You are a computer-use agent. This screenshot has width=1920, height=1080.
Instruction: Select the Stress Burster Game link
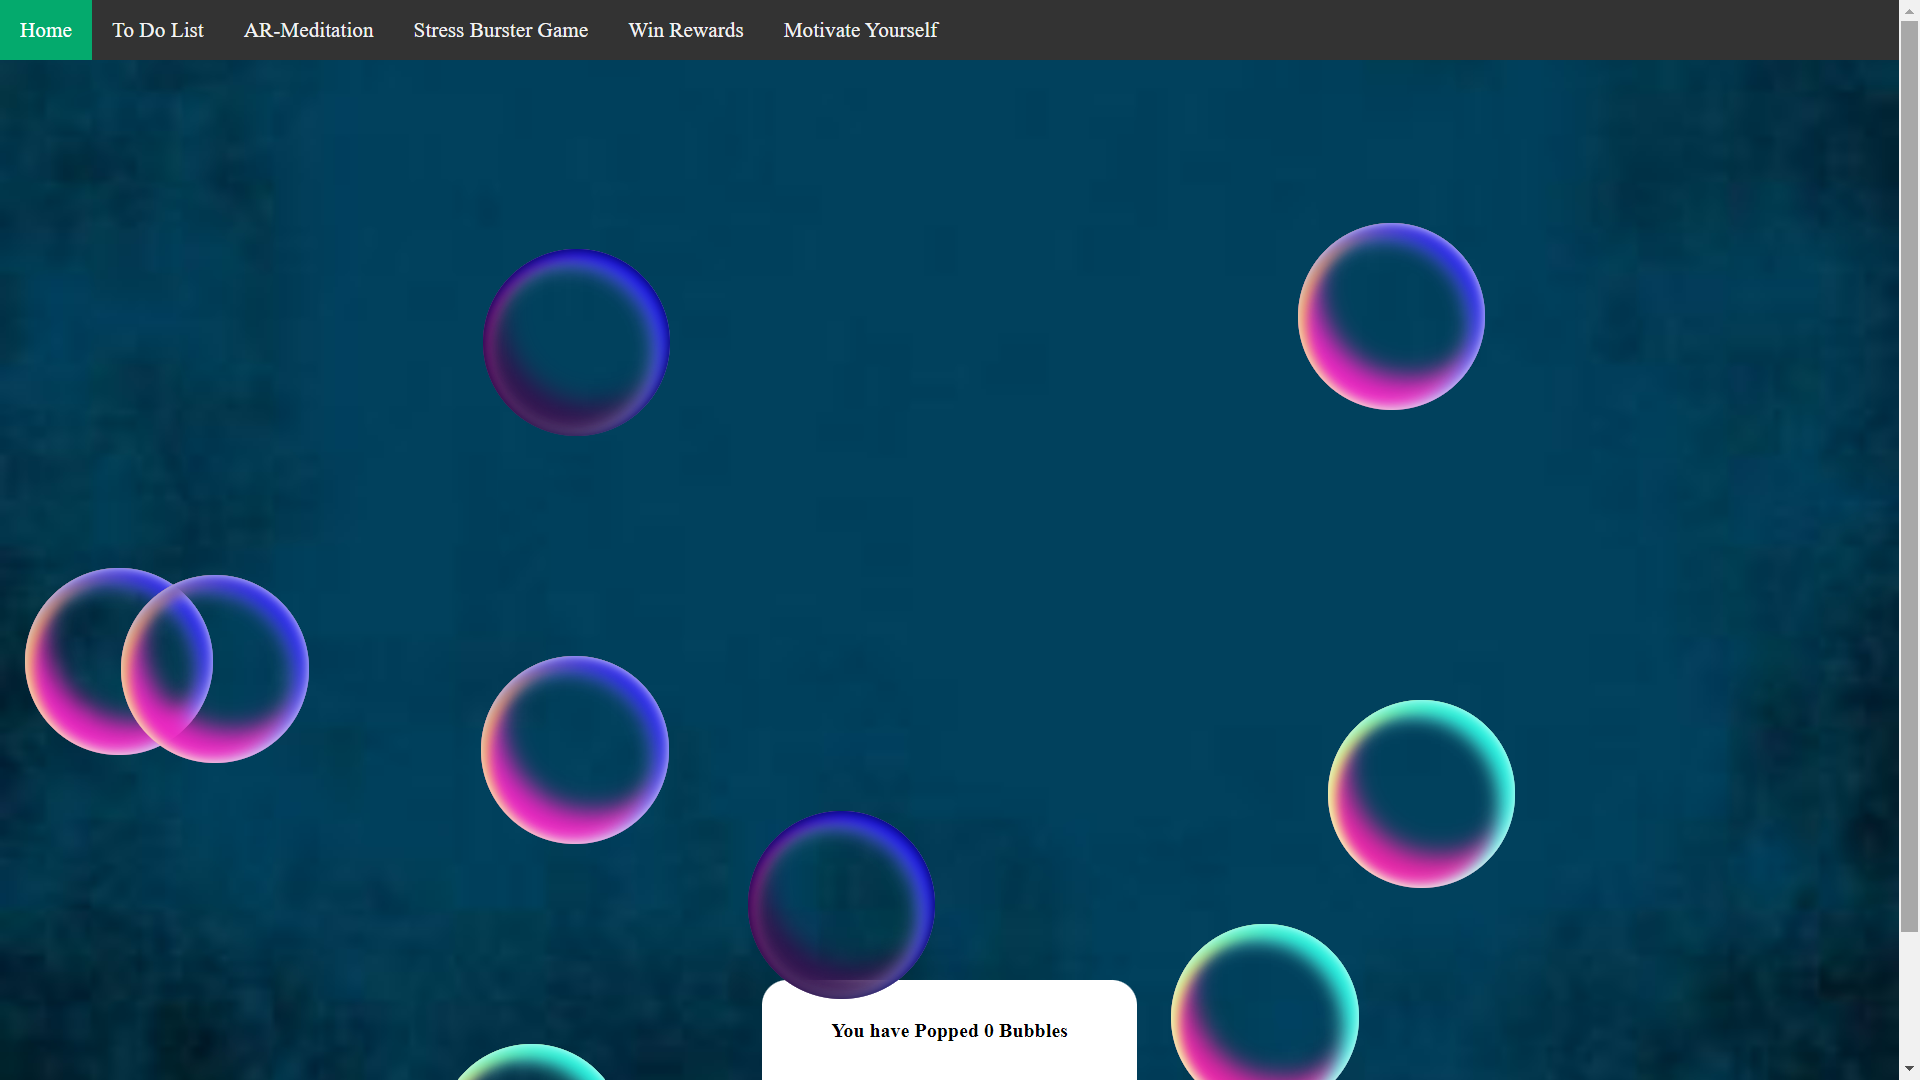500,30
